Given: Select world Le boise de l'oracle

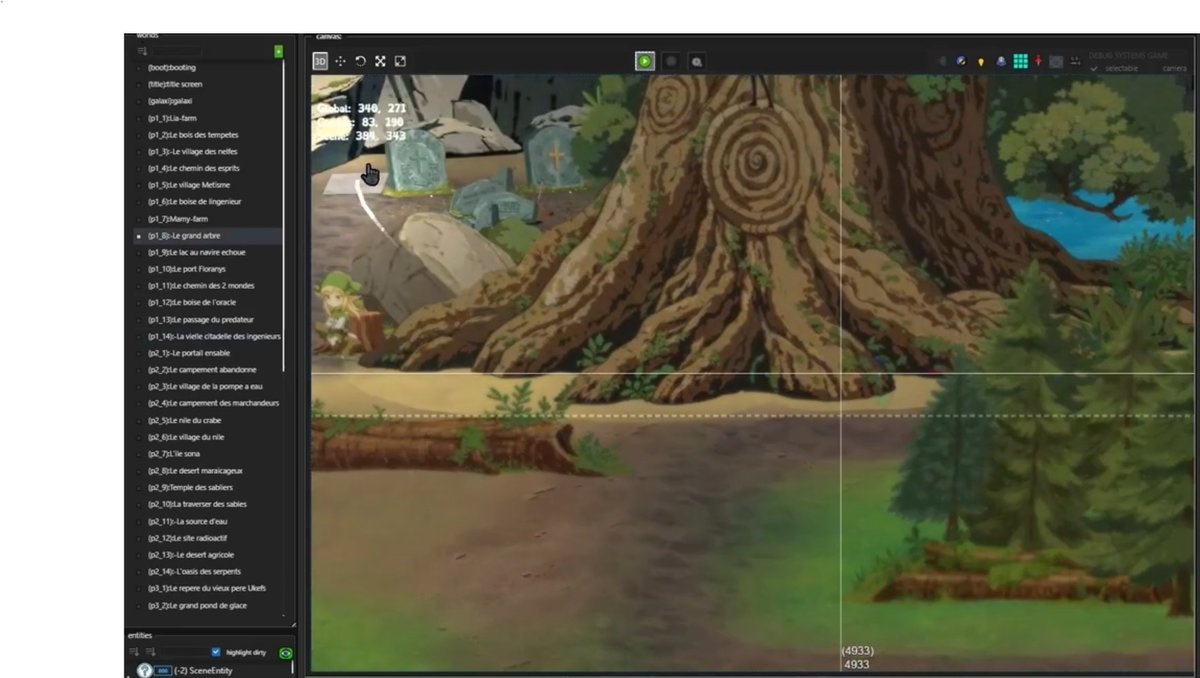Looking at the screenshot, I should coord(209,302).
